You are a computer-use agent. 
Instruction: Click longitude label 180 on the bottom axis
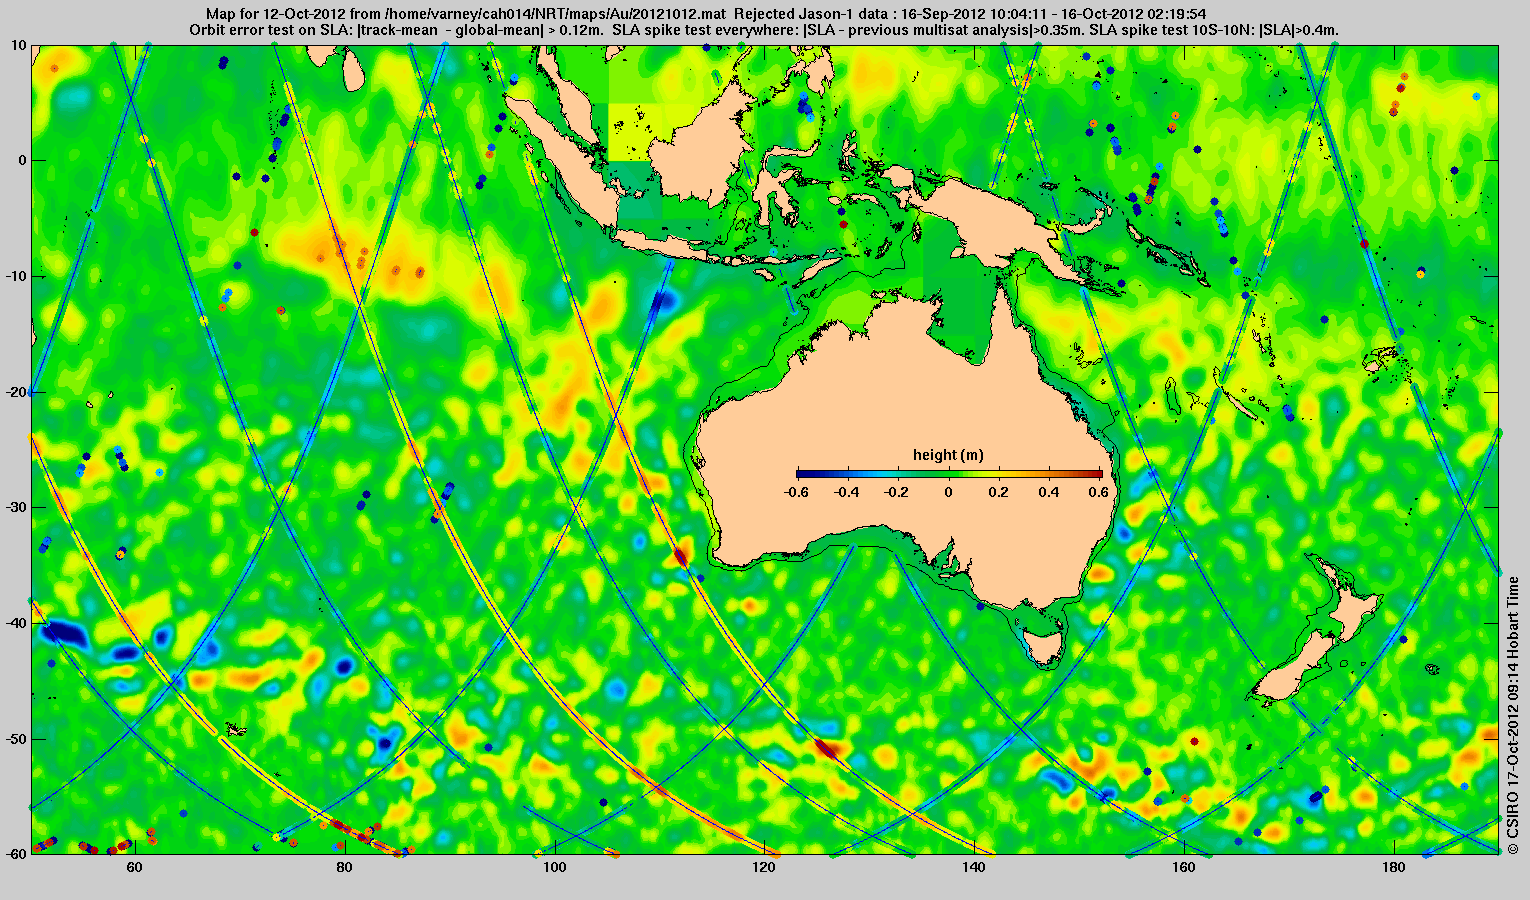[1394, 868]
